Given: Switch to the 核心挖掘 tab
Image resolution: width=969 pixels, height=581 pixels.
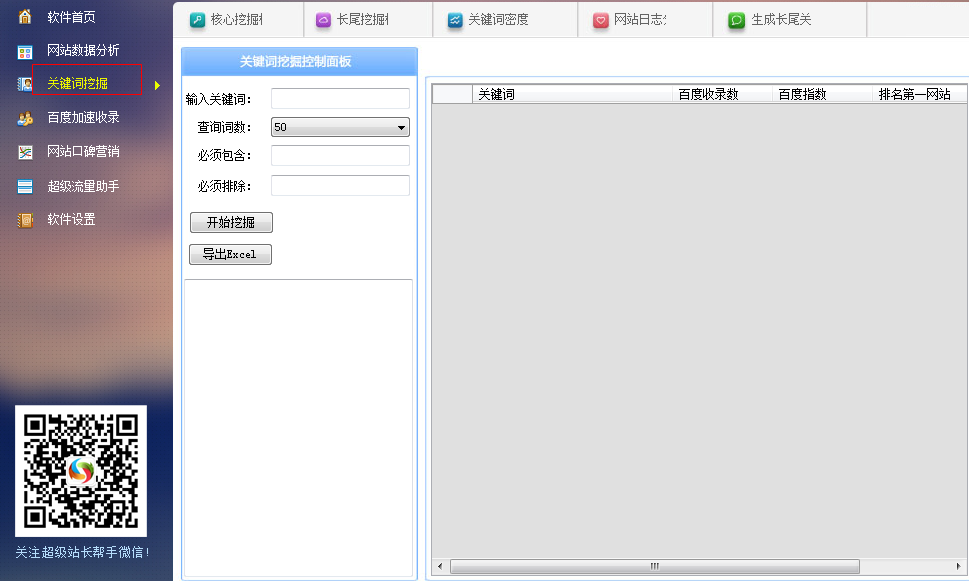Looking at the screenshot, I should coord(239,20).
